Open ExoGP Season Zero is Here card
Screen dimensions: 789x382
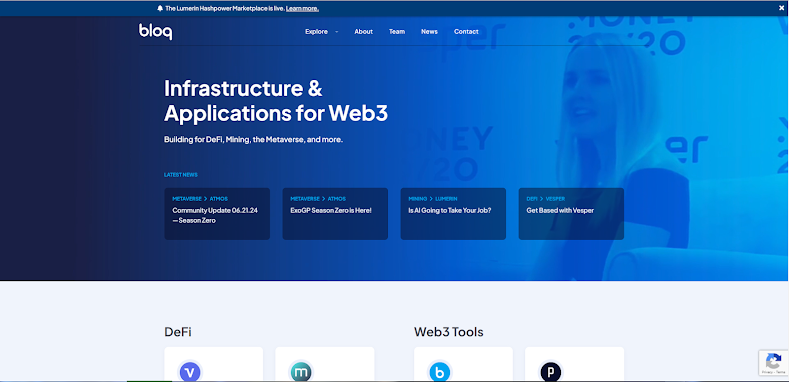click(x=335, y=214)
